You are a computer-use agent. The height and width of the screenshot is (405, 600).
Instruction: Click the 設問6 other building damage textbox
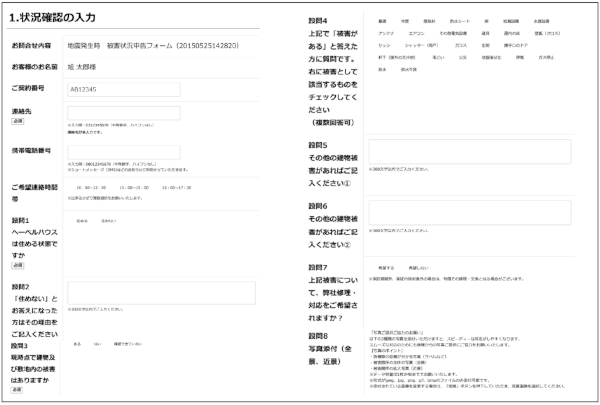pyautogui.click(x=469, y=212)
